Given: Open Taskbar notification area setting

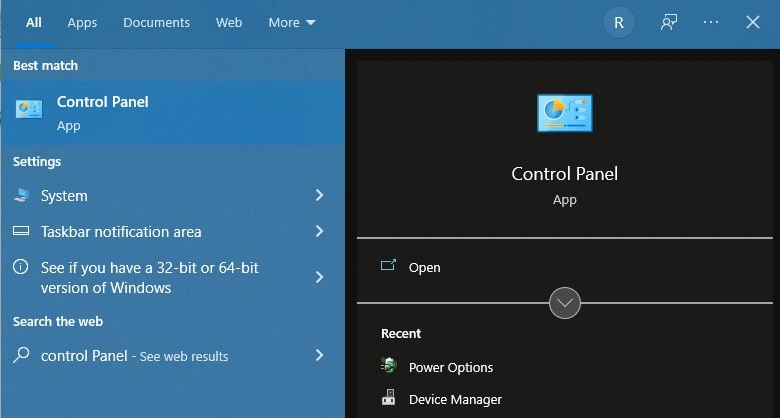Looking at the screenshot, I should pos(173,231).
